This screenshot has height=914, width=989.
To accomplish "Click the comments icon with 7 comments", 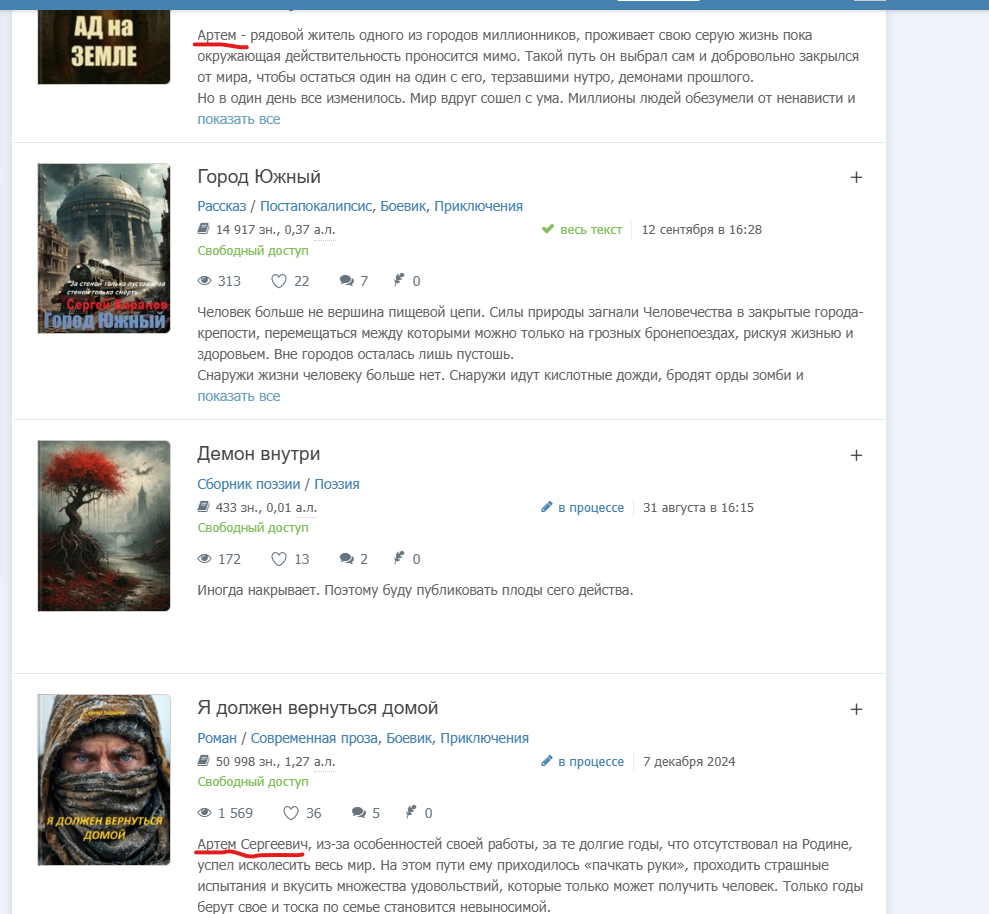I will (346, 281).
